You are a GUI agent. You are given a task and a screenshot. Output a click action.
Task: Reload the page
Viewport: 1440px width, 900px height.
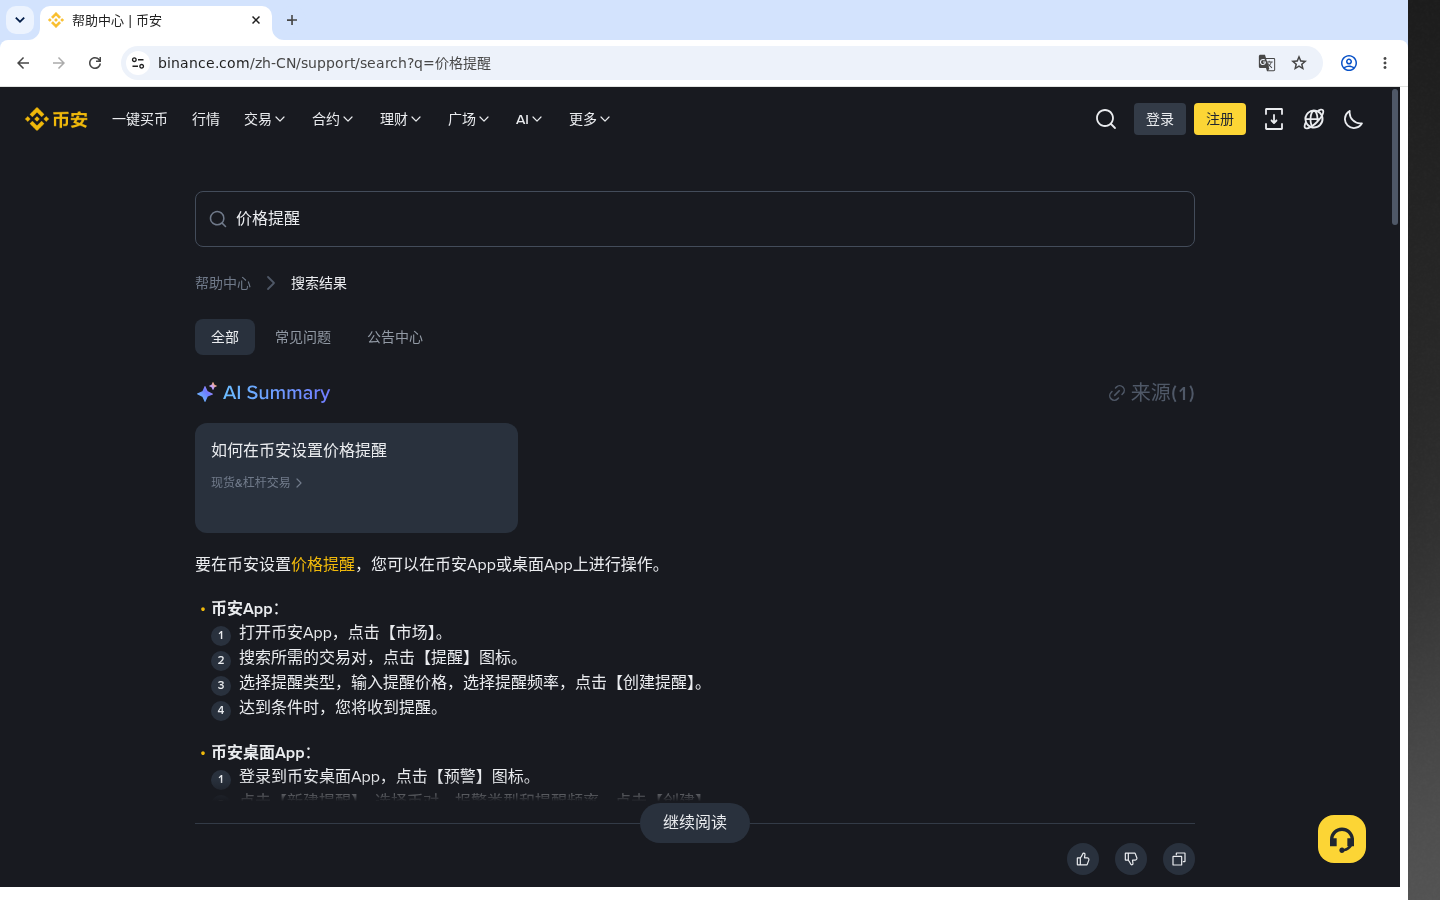pyautogui.click(x=95, y=63)
